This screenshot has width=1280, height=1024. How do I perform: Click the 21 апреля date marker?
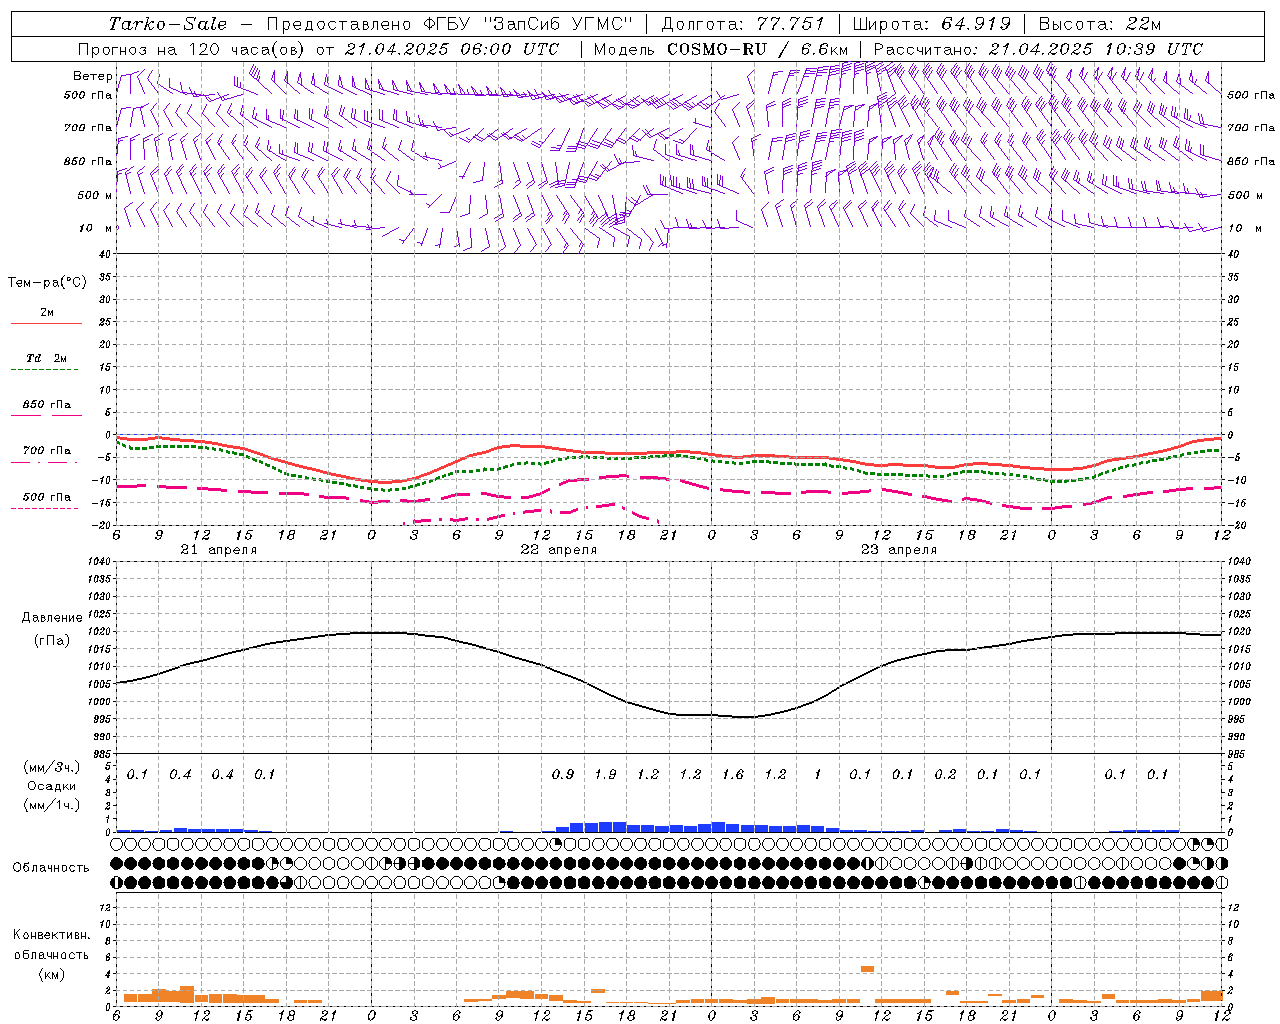(218, 550)
